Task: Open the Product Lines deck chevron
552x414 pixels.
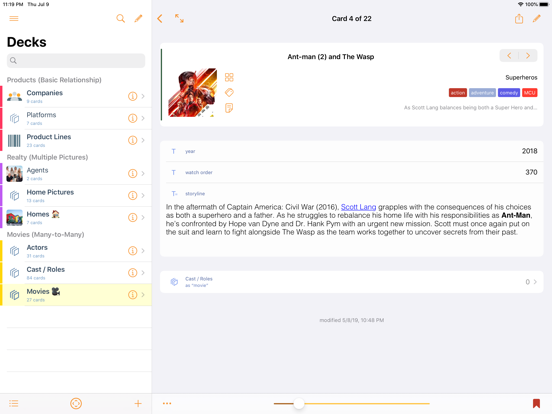Action: click(143, 140)
